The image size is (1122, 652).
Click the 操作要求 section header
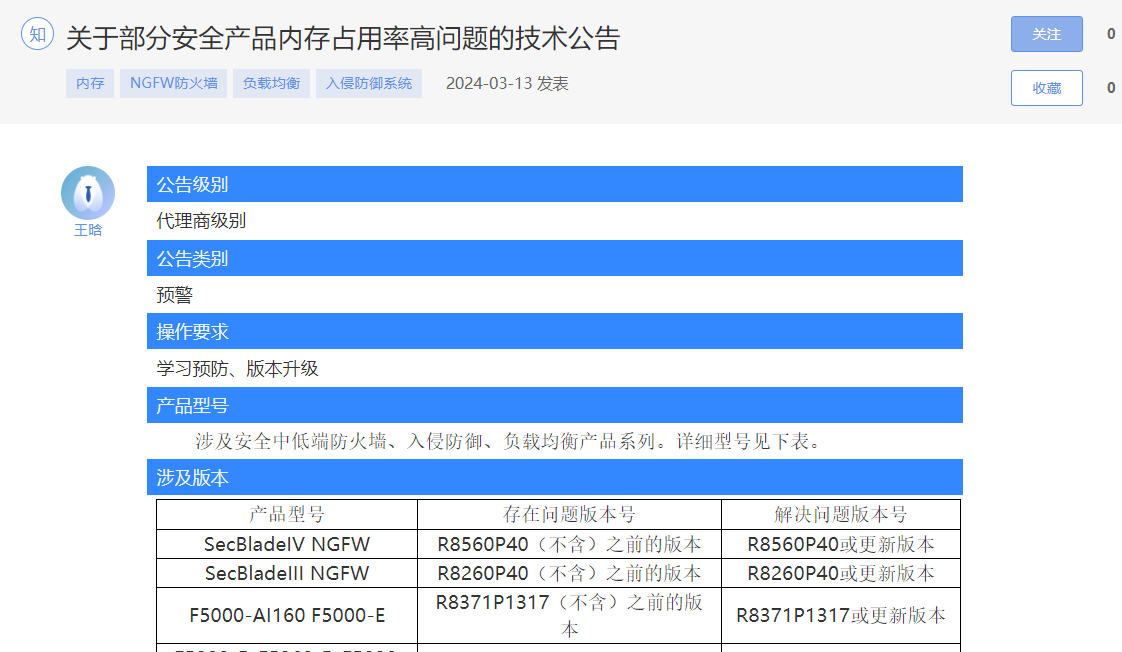(x=555, y=331)
